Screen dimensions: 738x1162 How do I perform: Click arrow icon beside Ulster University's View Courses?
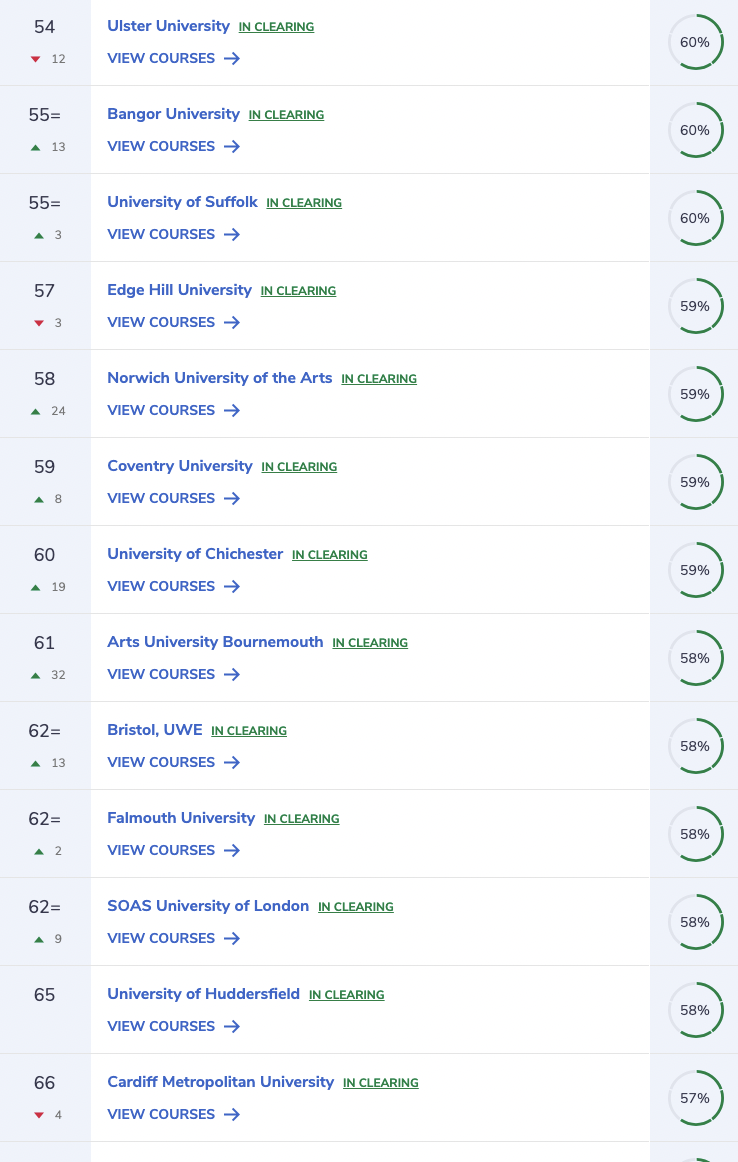[232, 59]
